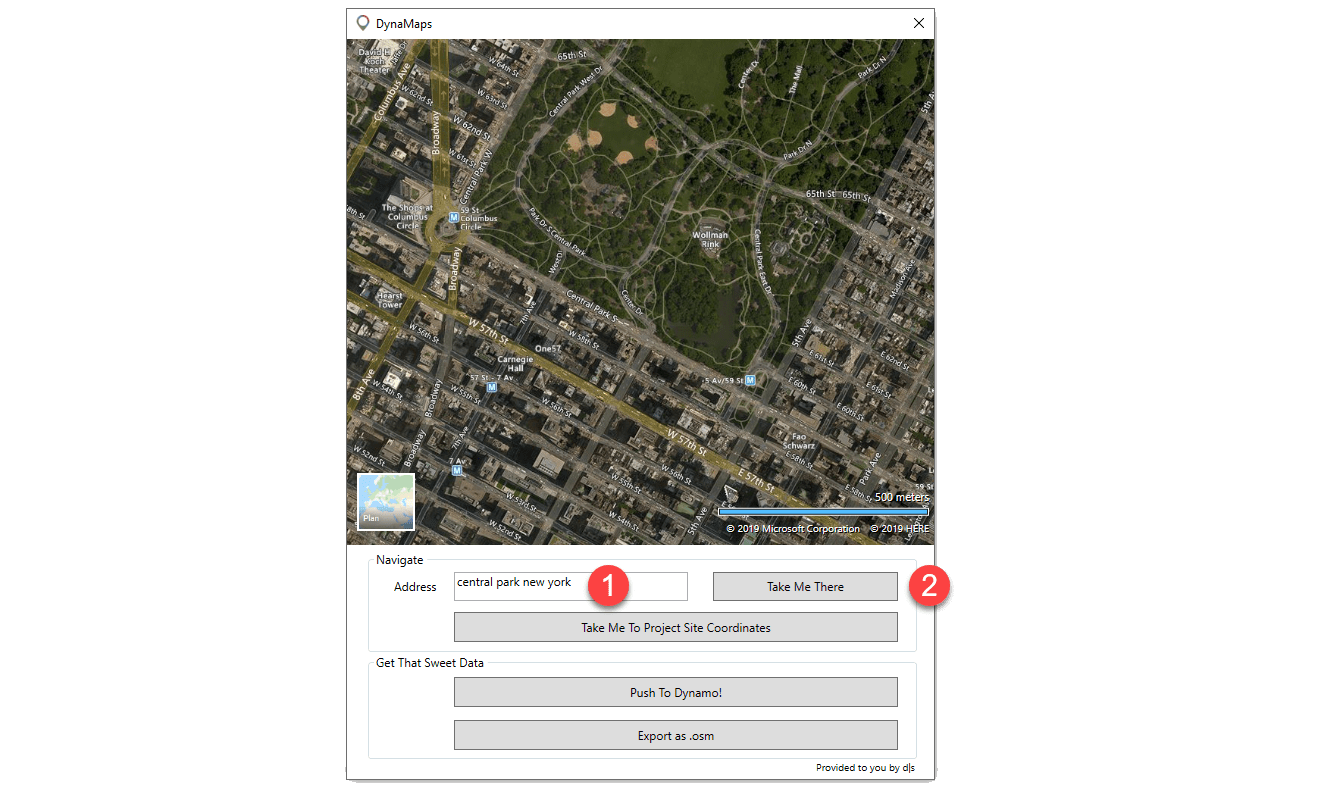Click the Wollman Rink label on map
Screen dimensions: 1339x794
[711, 240]
